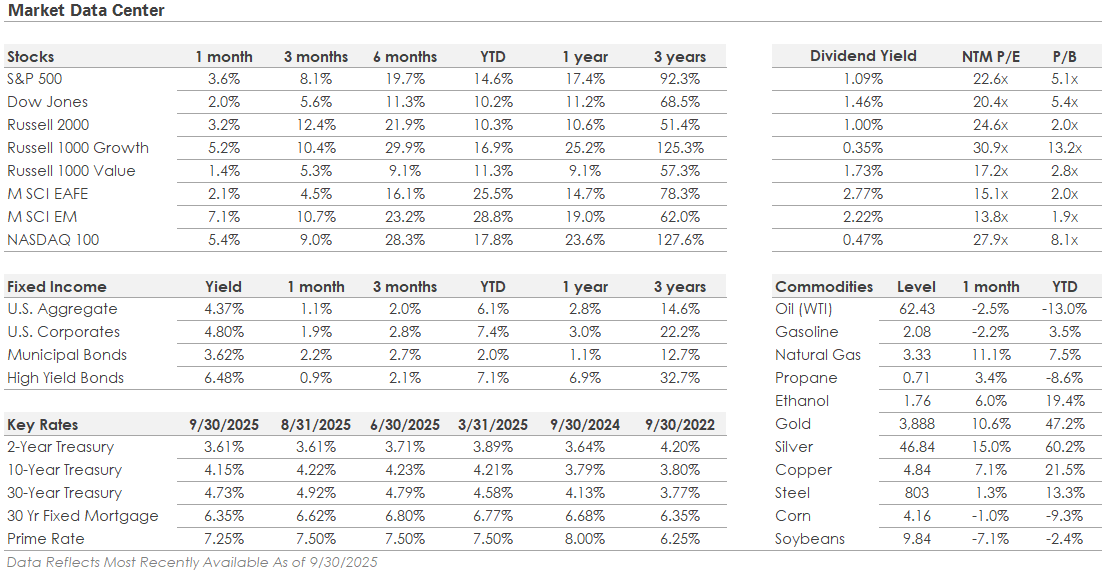The height and width of the screenshot is (574, 1109).
Task: Click the Commodities section header
Action: [824, 286]
